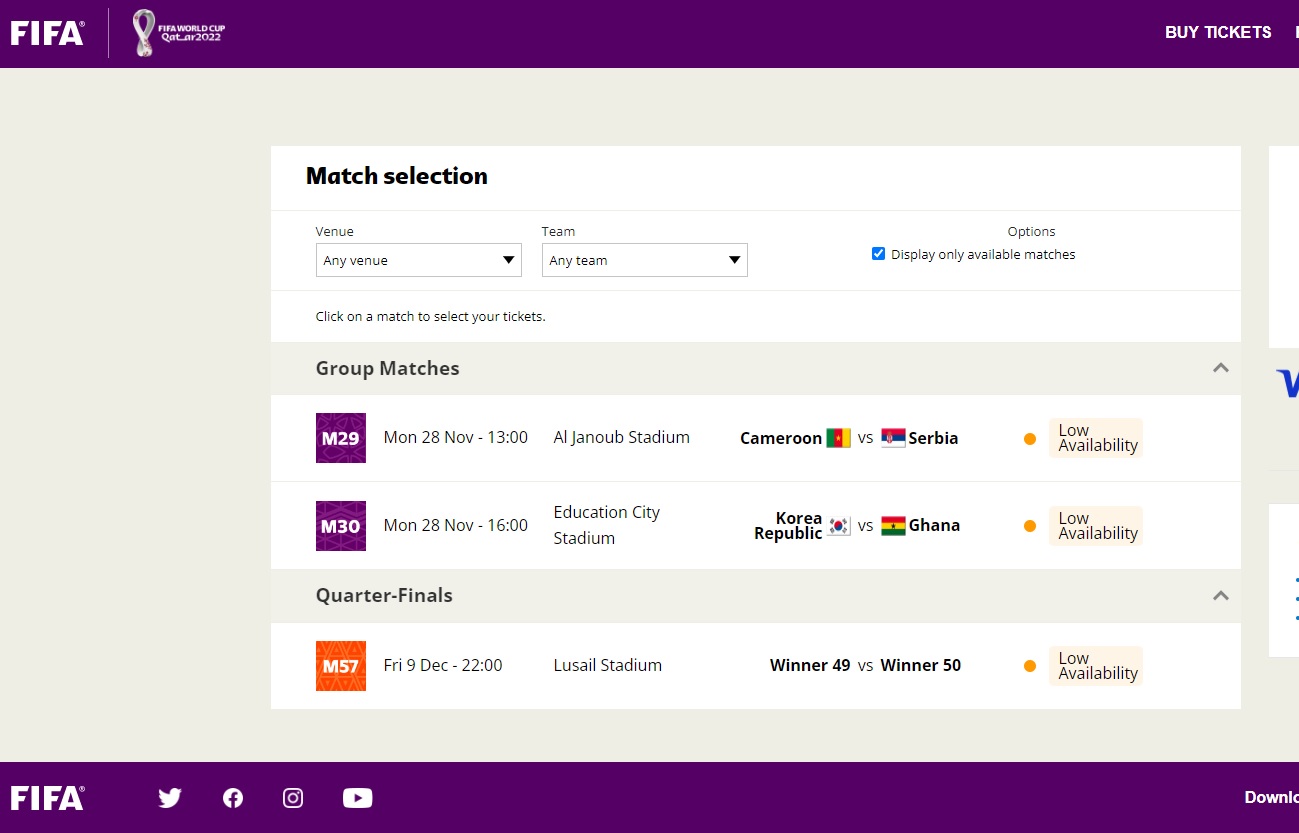
Task: Open the Instagram icon in footer
Action: point(293,797)
